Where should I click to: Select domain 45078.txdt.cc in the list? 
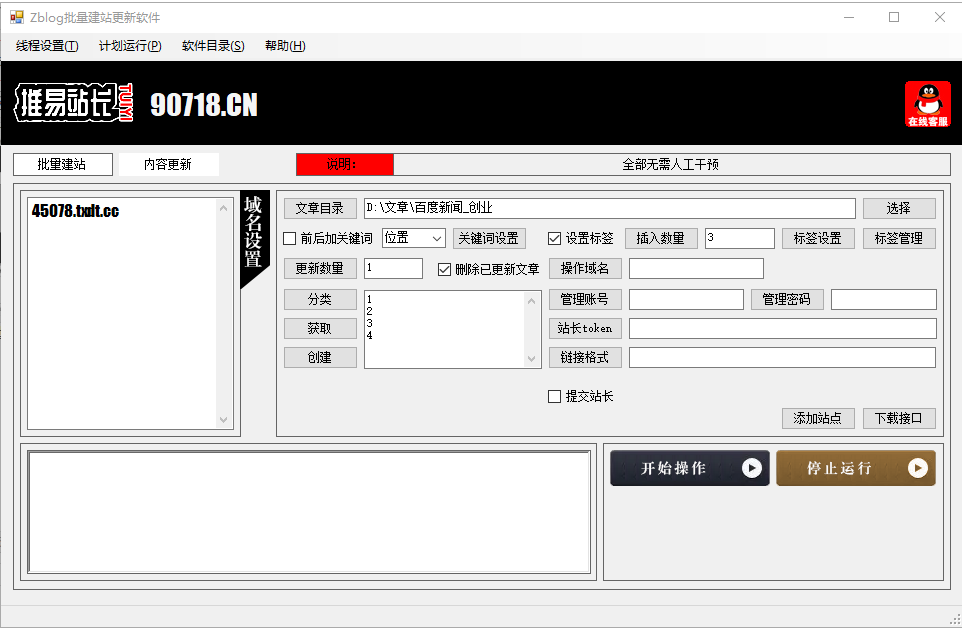coord(75,211)
